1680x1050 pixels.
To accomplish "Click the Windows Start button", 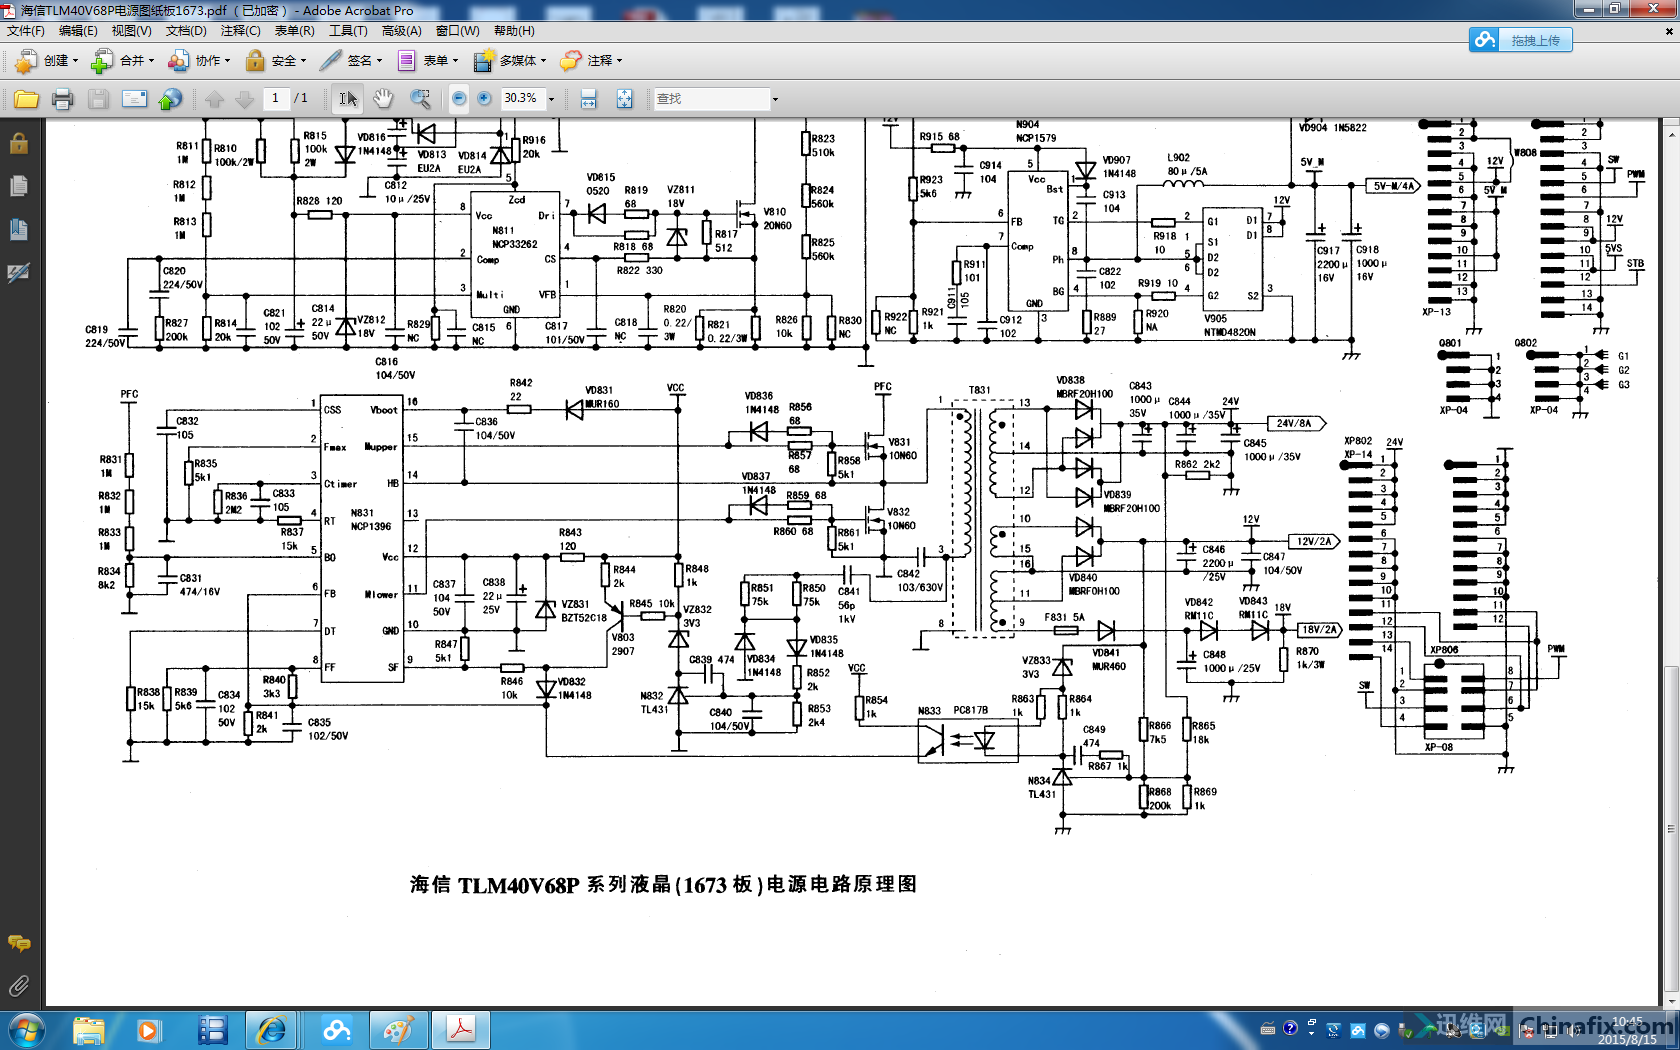I will click(x=25, y=1029).
